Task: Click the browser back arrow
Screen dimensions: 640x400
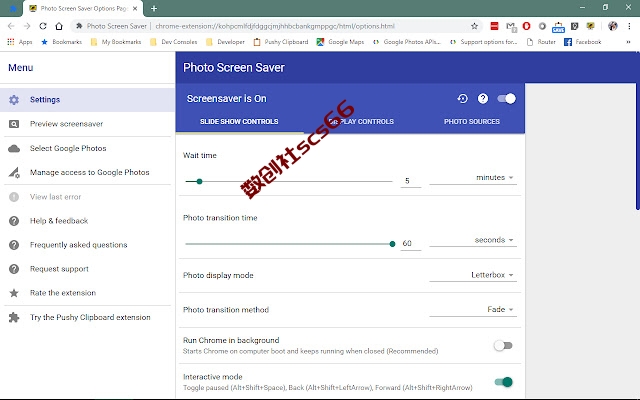Action: point(11,26)
